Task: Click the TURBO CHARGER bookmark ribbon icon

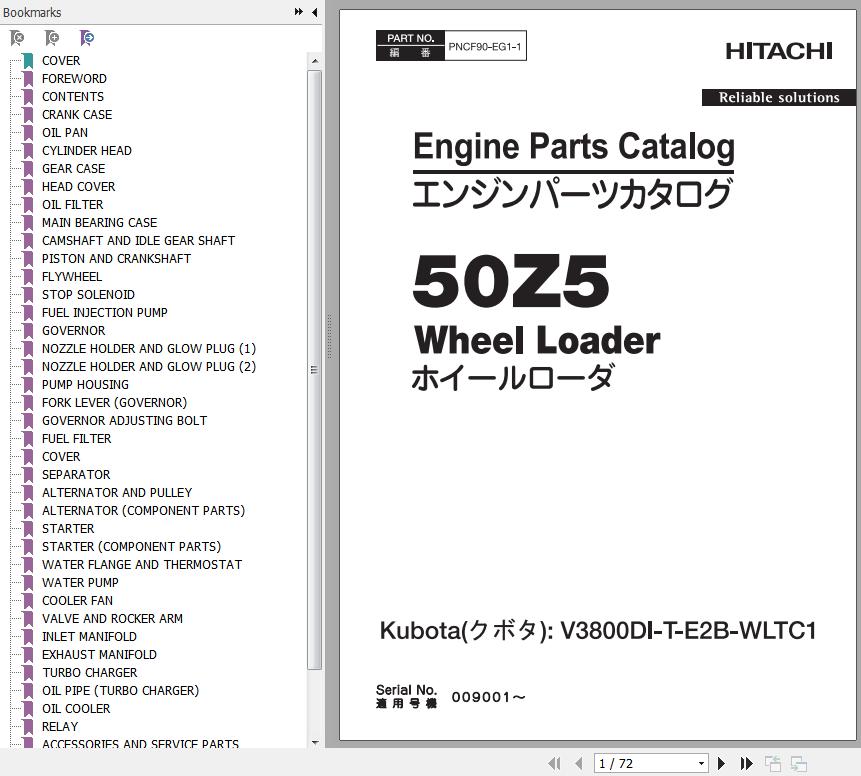Action: (x=28, y=673)
